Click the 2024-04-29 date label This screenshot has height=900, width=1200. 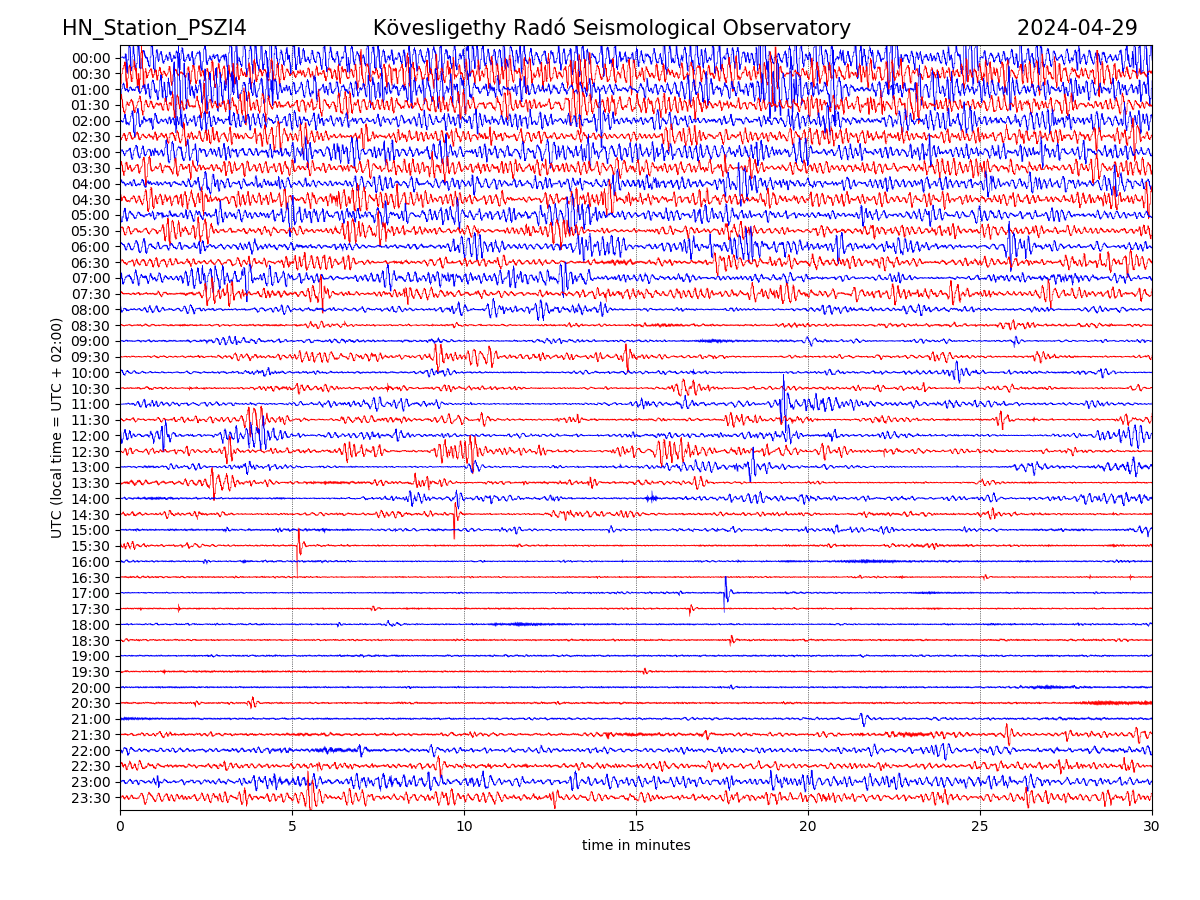[x=1077, y=28]
